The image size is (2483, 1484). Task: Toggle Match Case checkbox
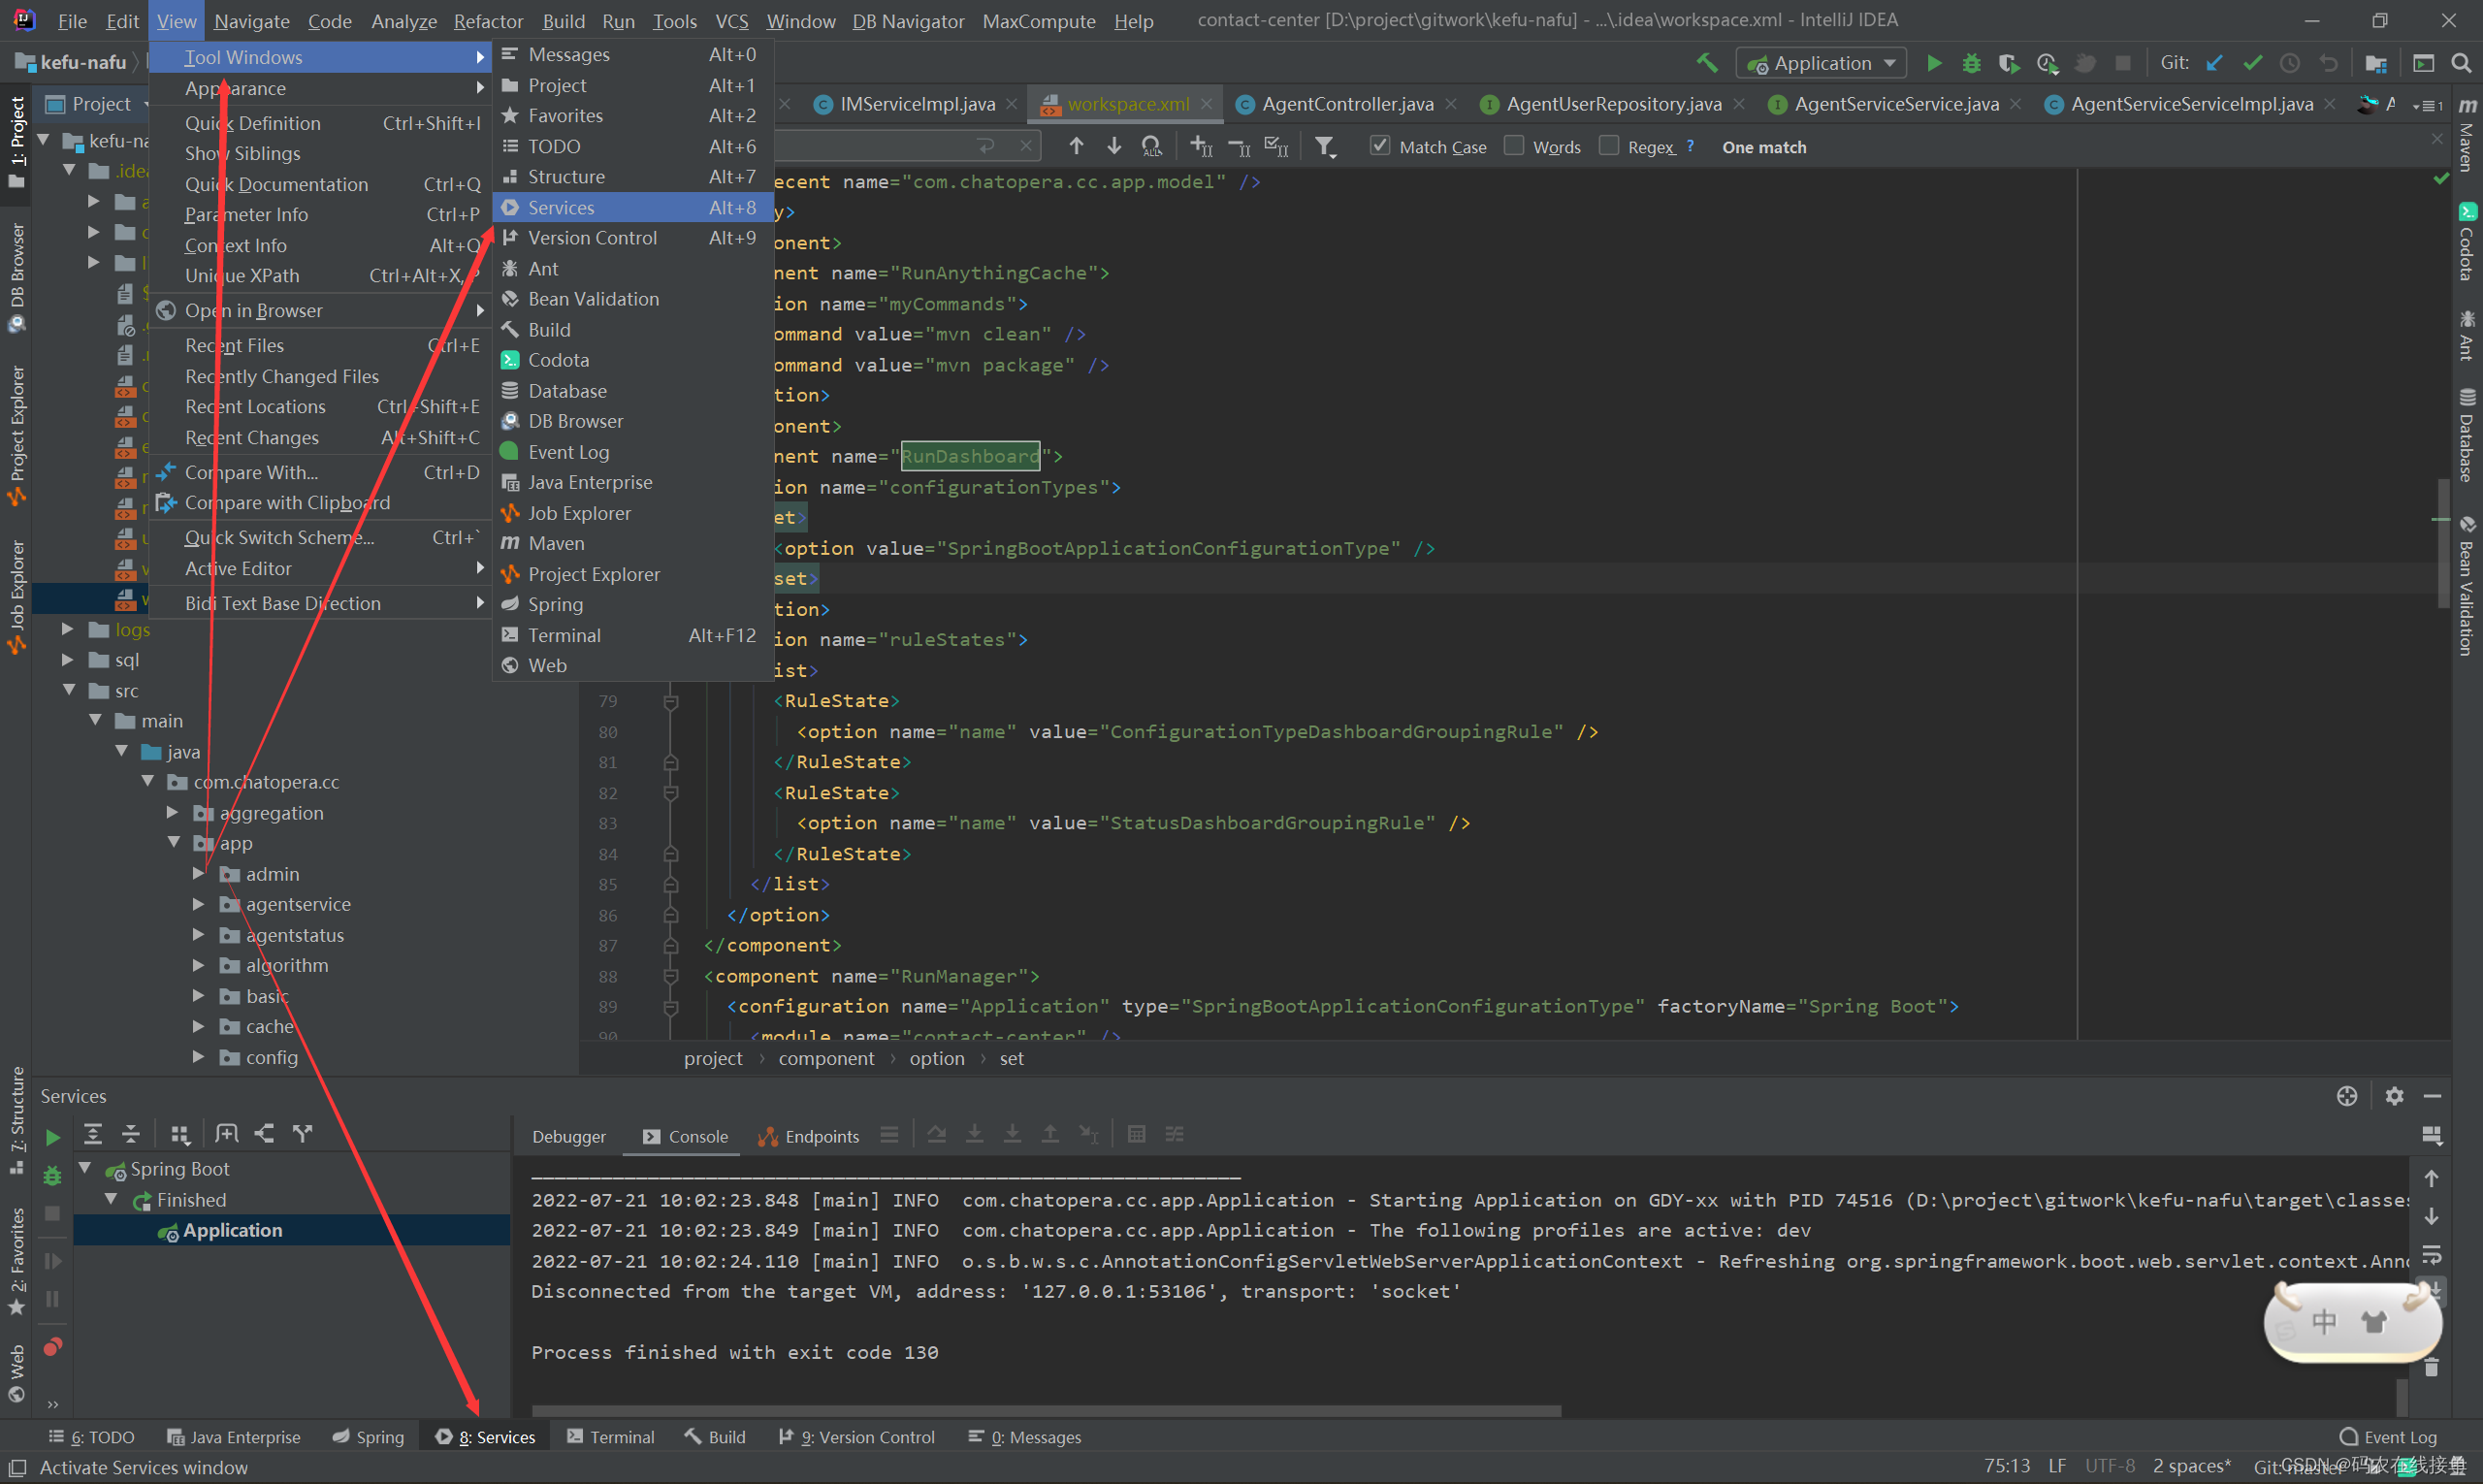[x=1380, y=146]
